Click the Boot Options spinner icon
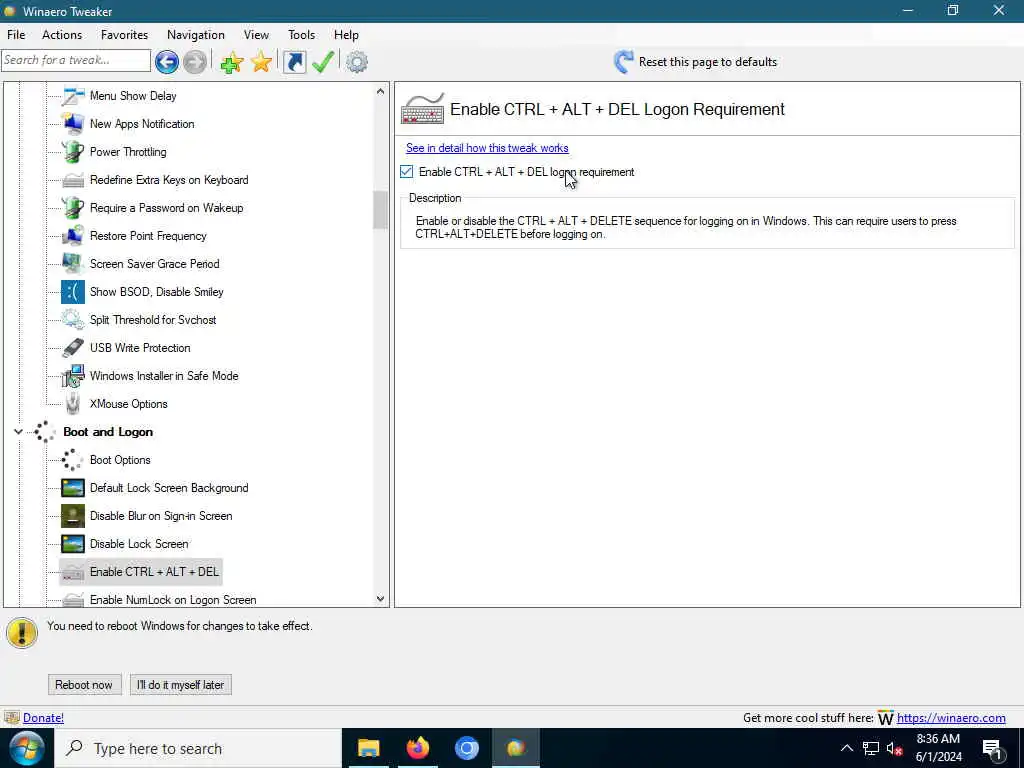 [x=72, y=460]
